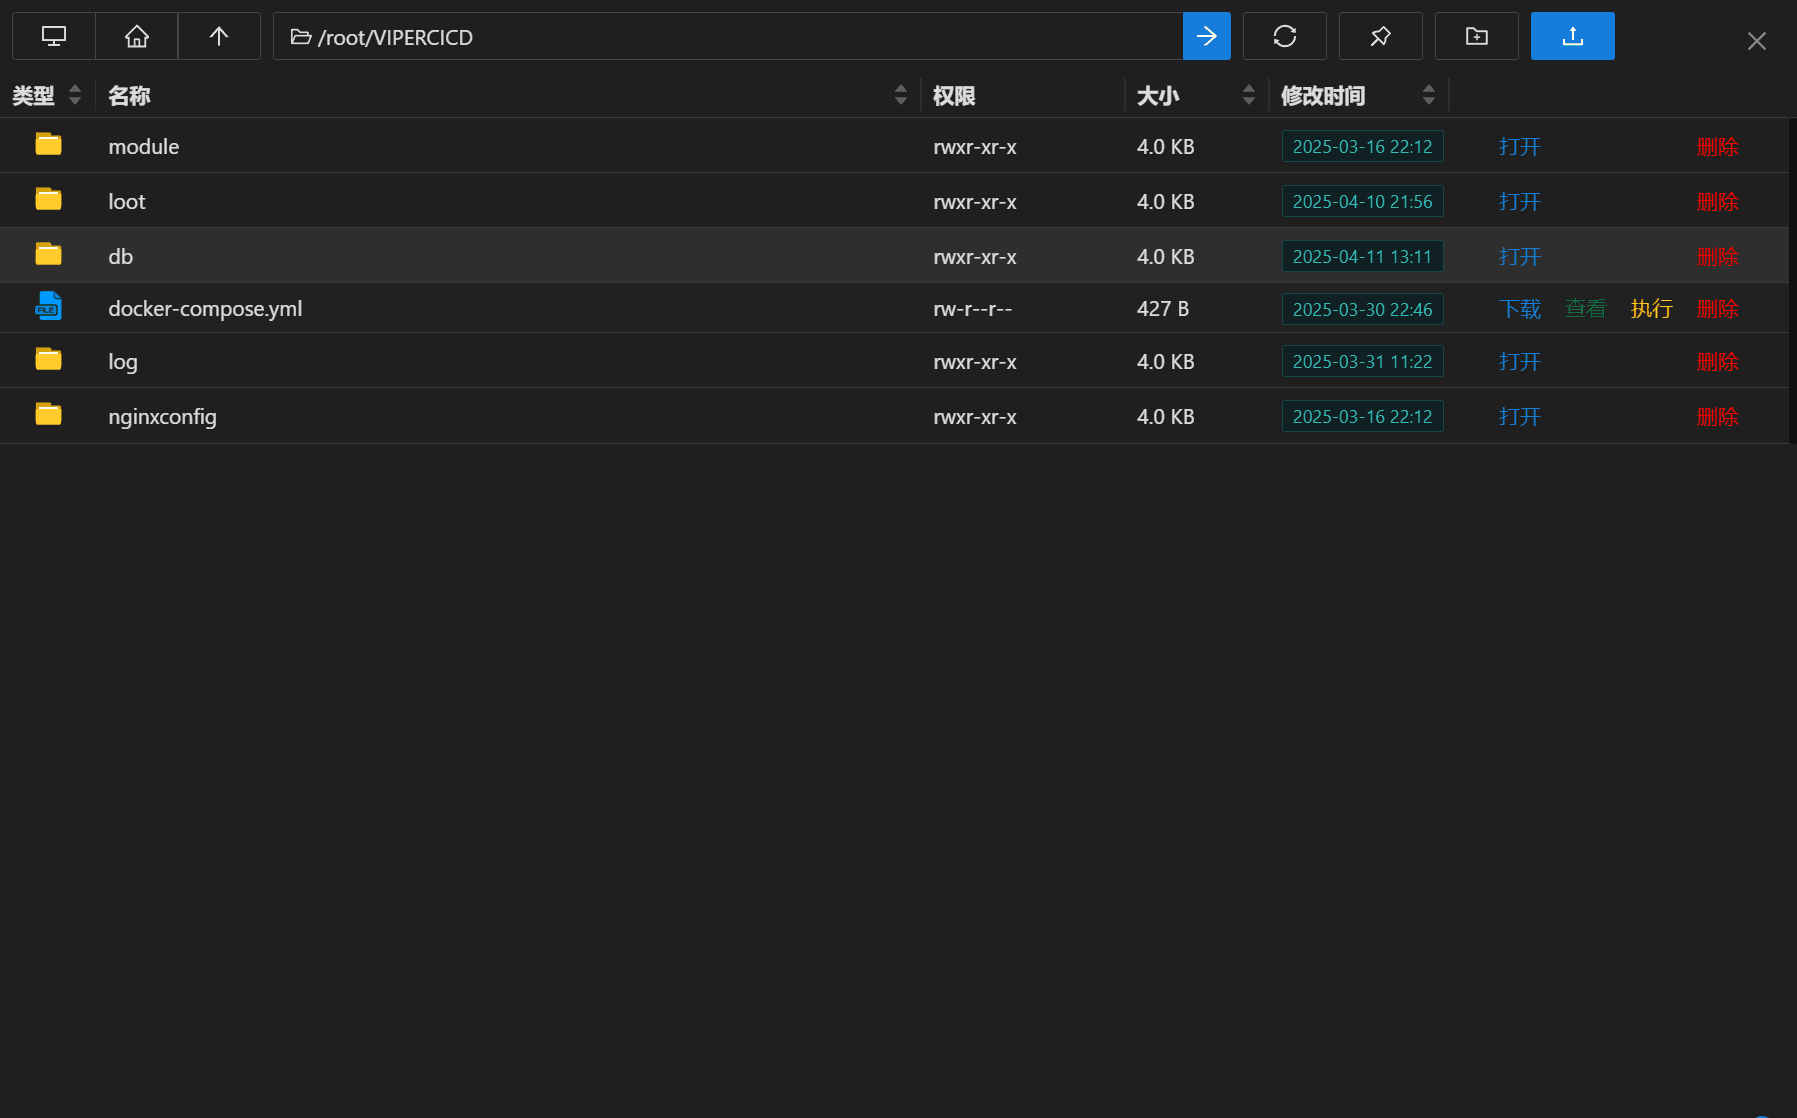1797x1118 pixels.
Task: Execute docker-compose.yml via 执行
Action: pyautogui.click(x=1651, y=309)
